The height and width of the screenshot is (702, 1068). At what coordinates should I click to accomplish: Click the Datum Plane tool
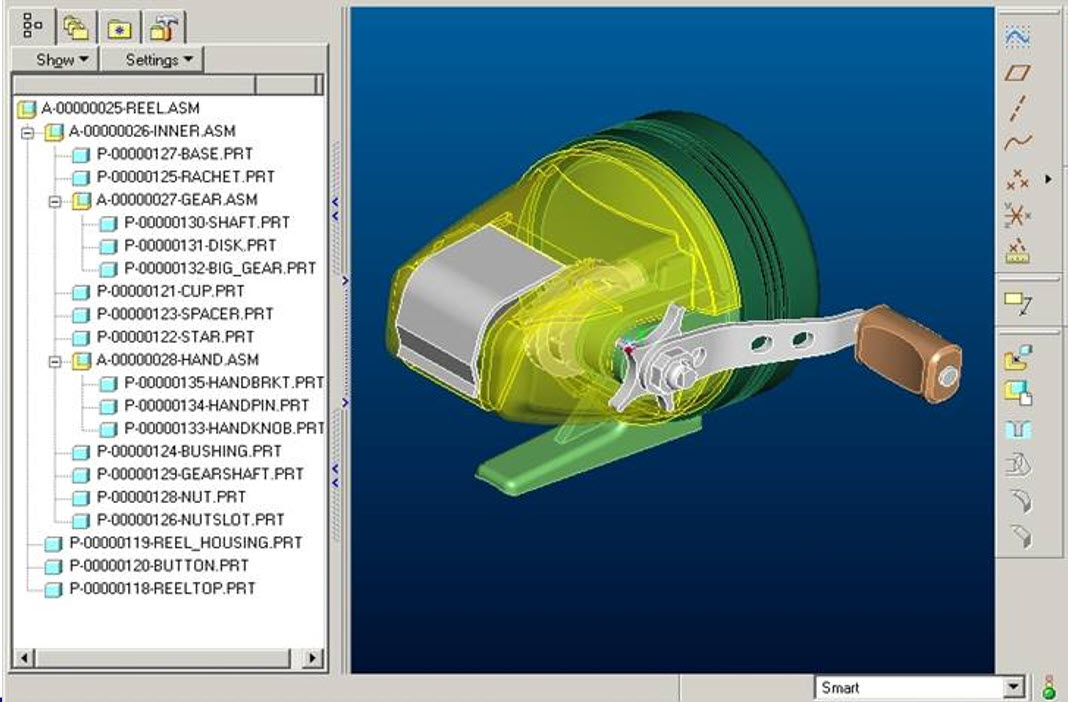[1017, 73]
